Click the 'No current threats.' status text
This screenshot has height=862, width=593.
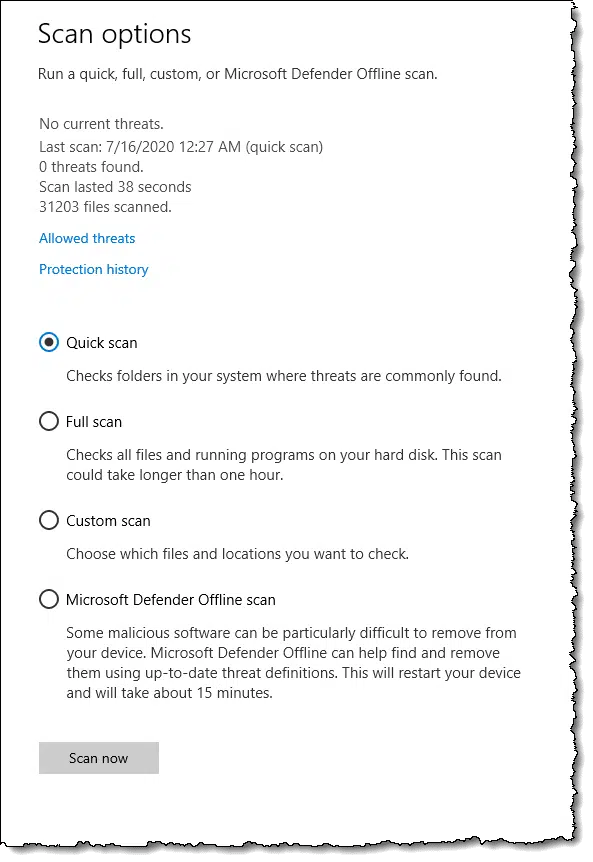(x=101, y=124)
